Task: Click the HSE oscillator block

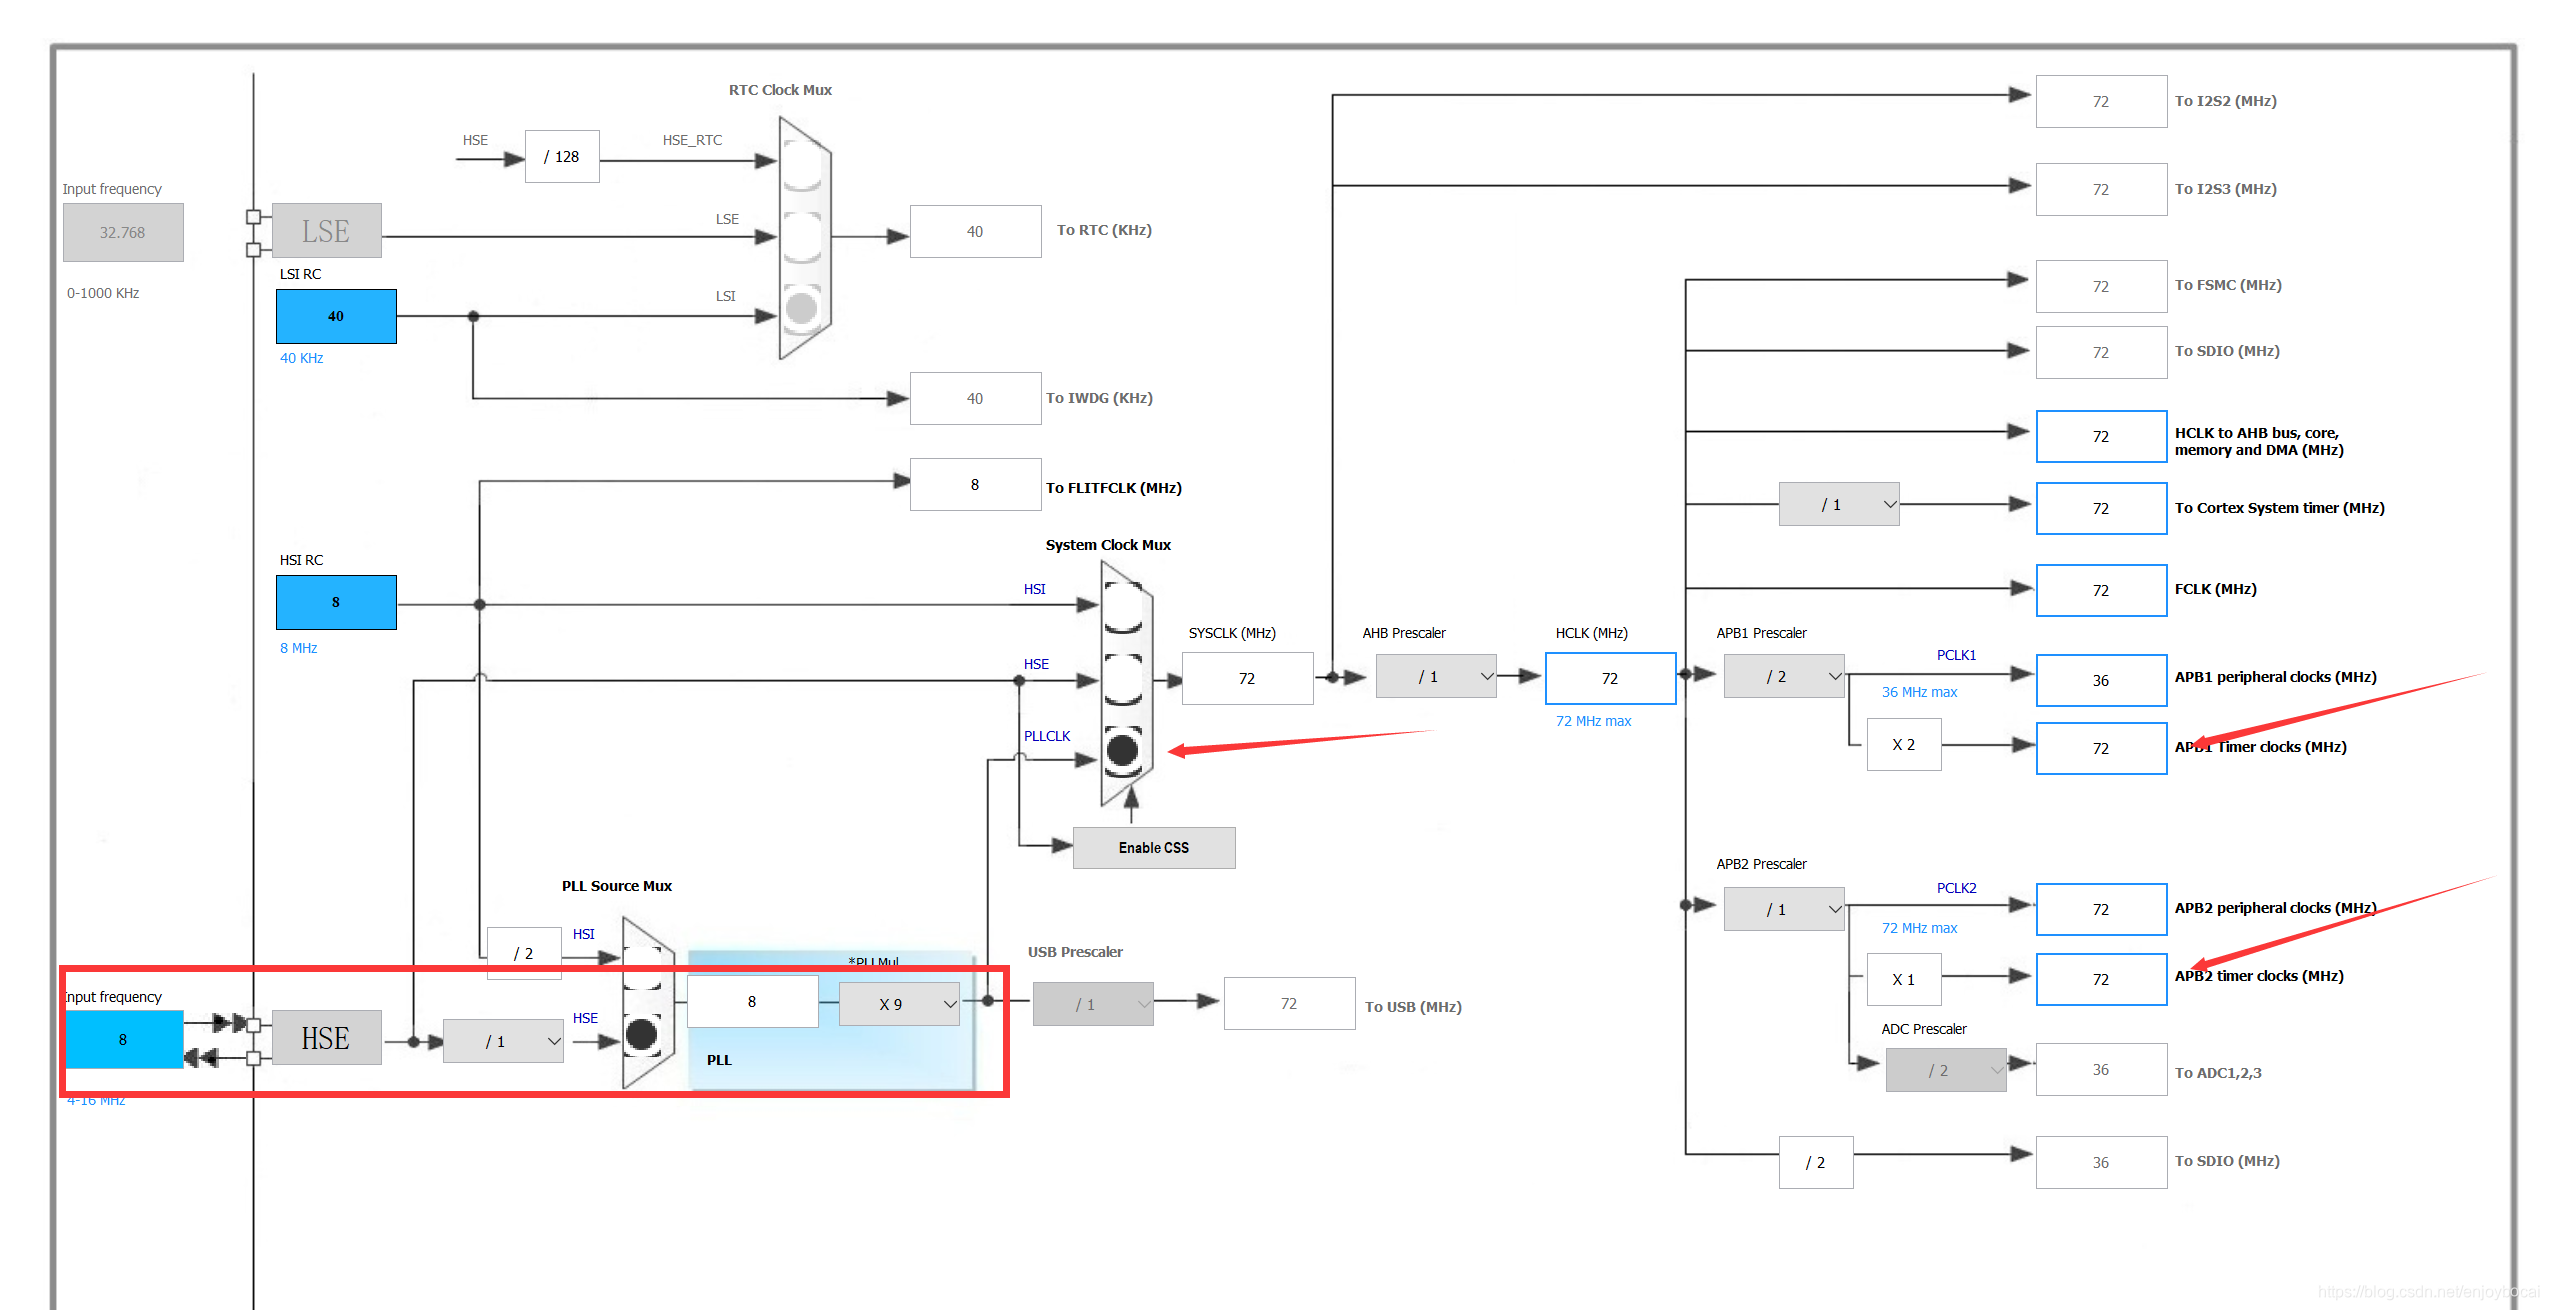Action: click(x=326, y=1038)
